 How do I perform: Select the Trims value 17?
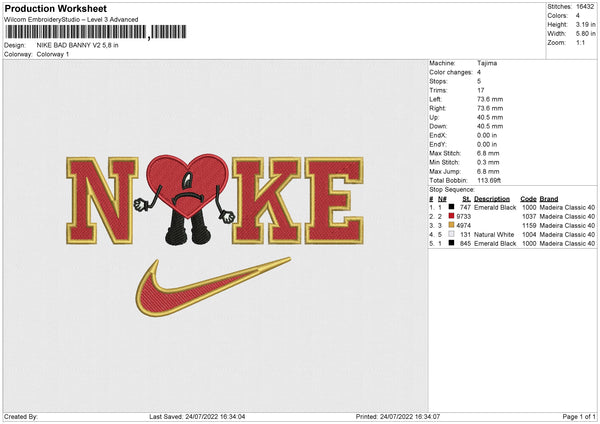click(x=481, y=90)
